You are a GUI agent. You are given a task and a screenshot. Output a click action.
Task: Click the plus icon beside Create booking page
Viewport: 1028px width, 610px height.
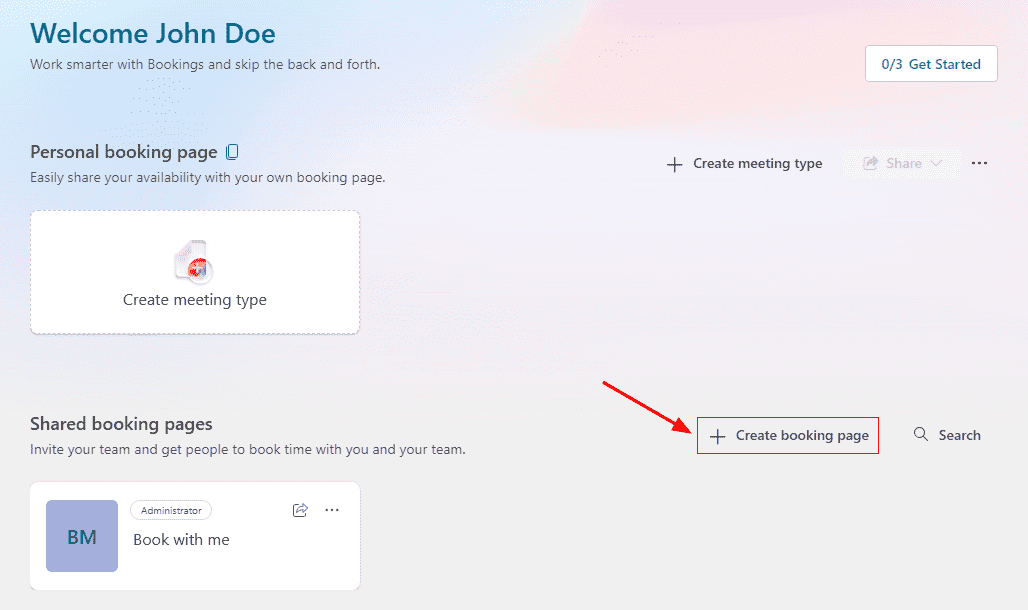point(717,436)
